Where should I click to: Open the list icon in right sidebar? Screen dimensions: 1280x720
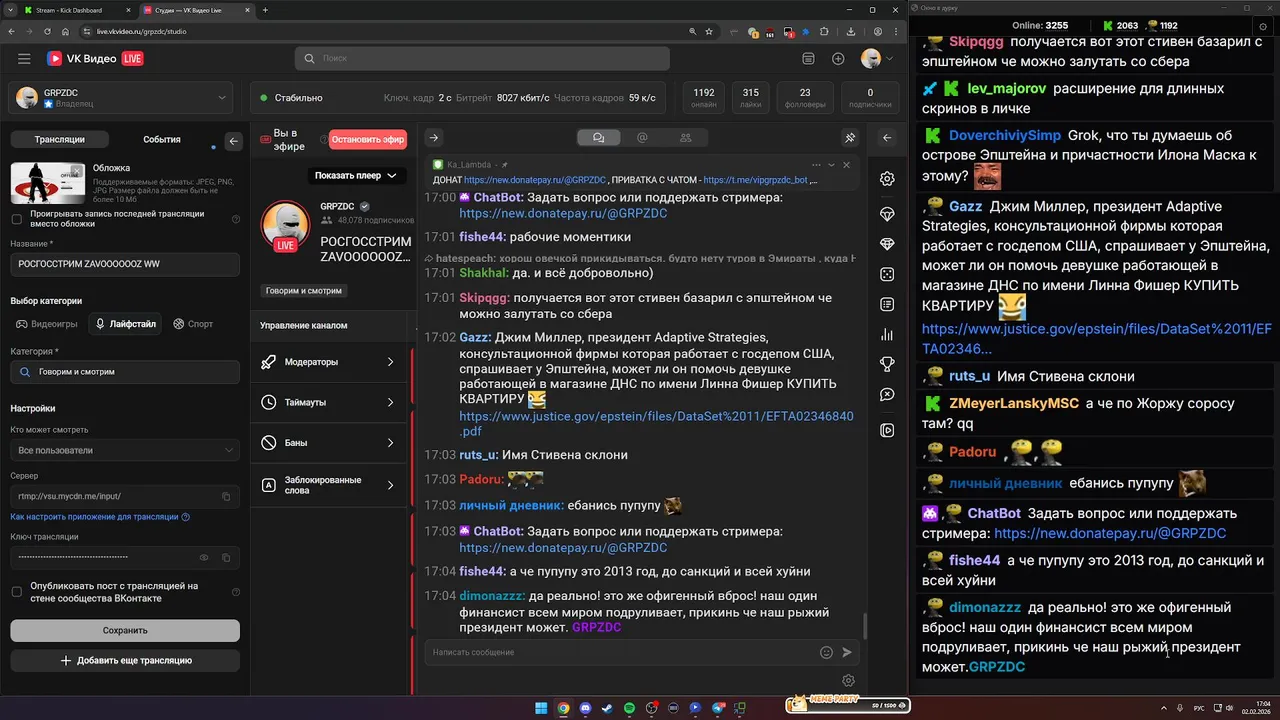pyautogui.click(x=887, y=304)
